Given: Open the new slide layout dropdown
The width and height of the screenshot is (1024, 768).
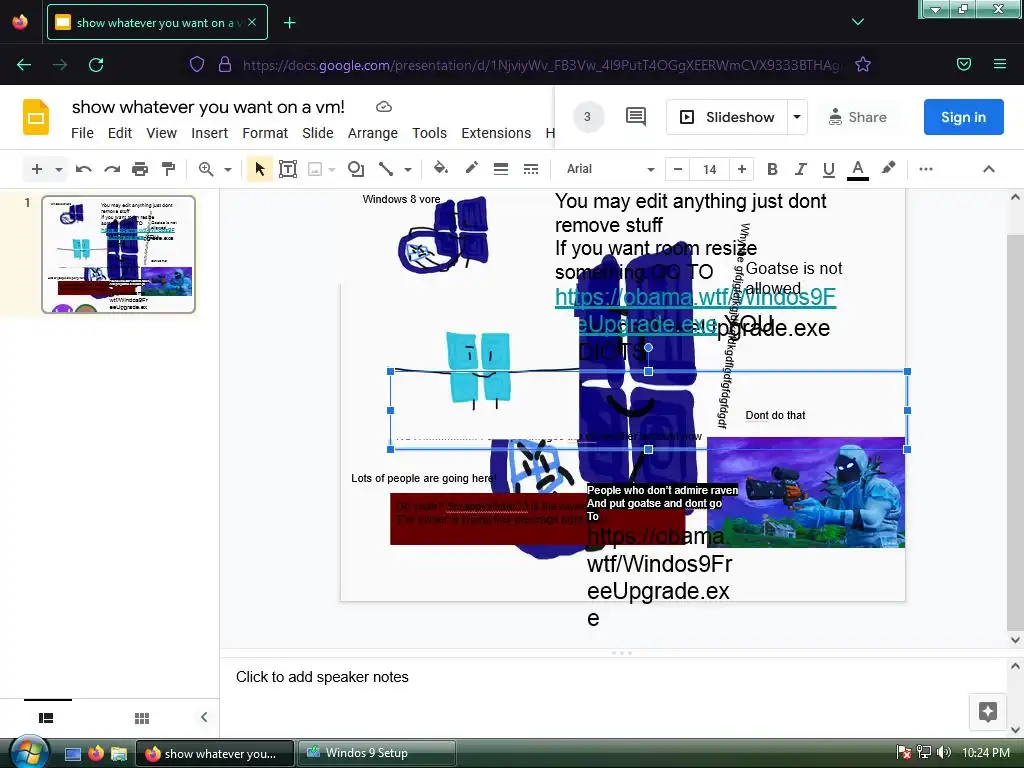Looking at the screenshot, I should point(59,169).
